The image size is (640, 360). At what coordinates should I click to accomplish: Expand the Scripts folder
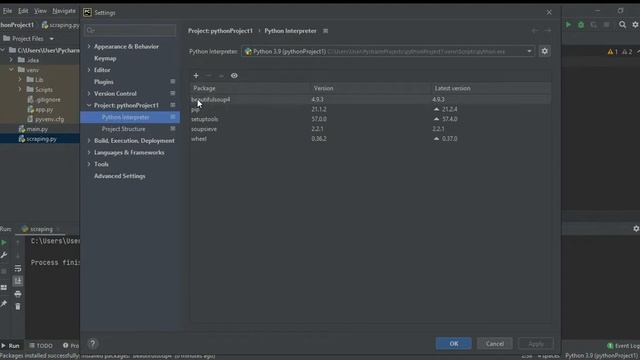(x=20, y=89)
